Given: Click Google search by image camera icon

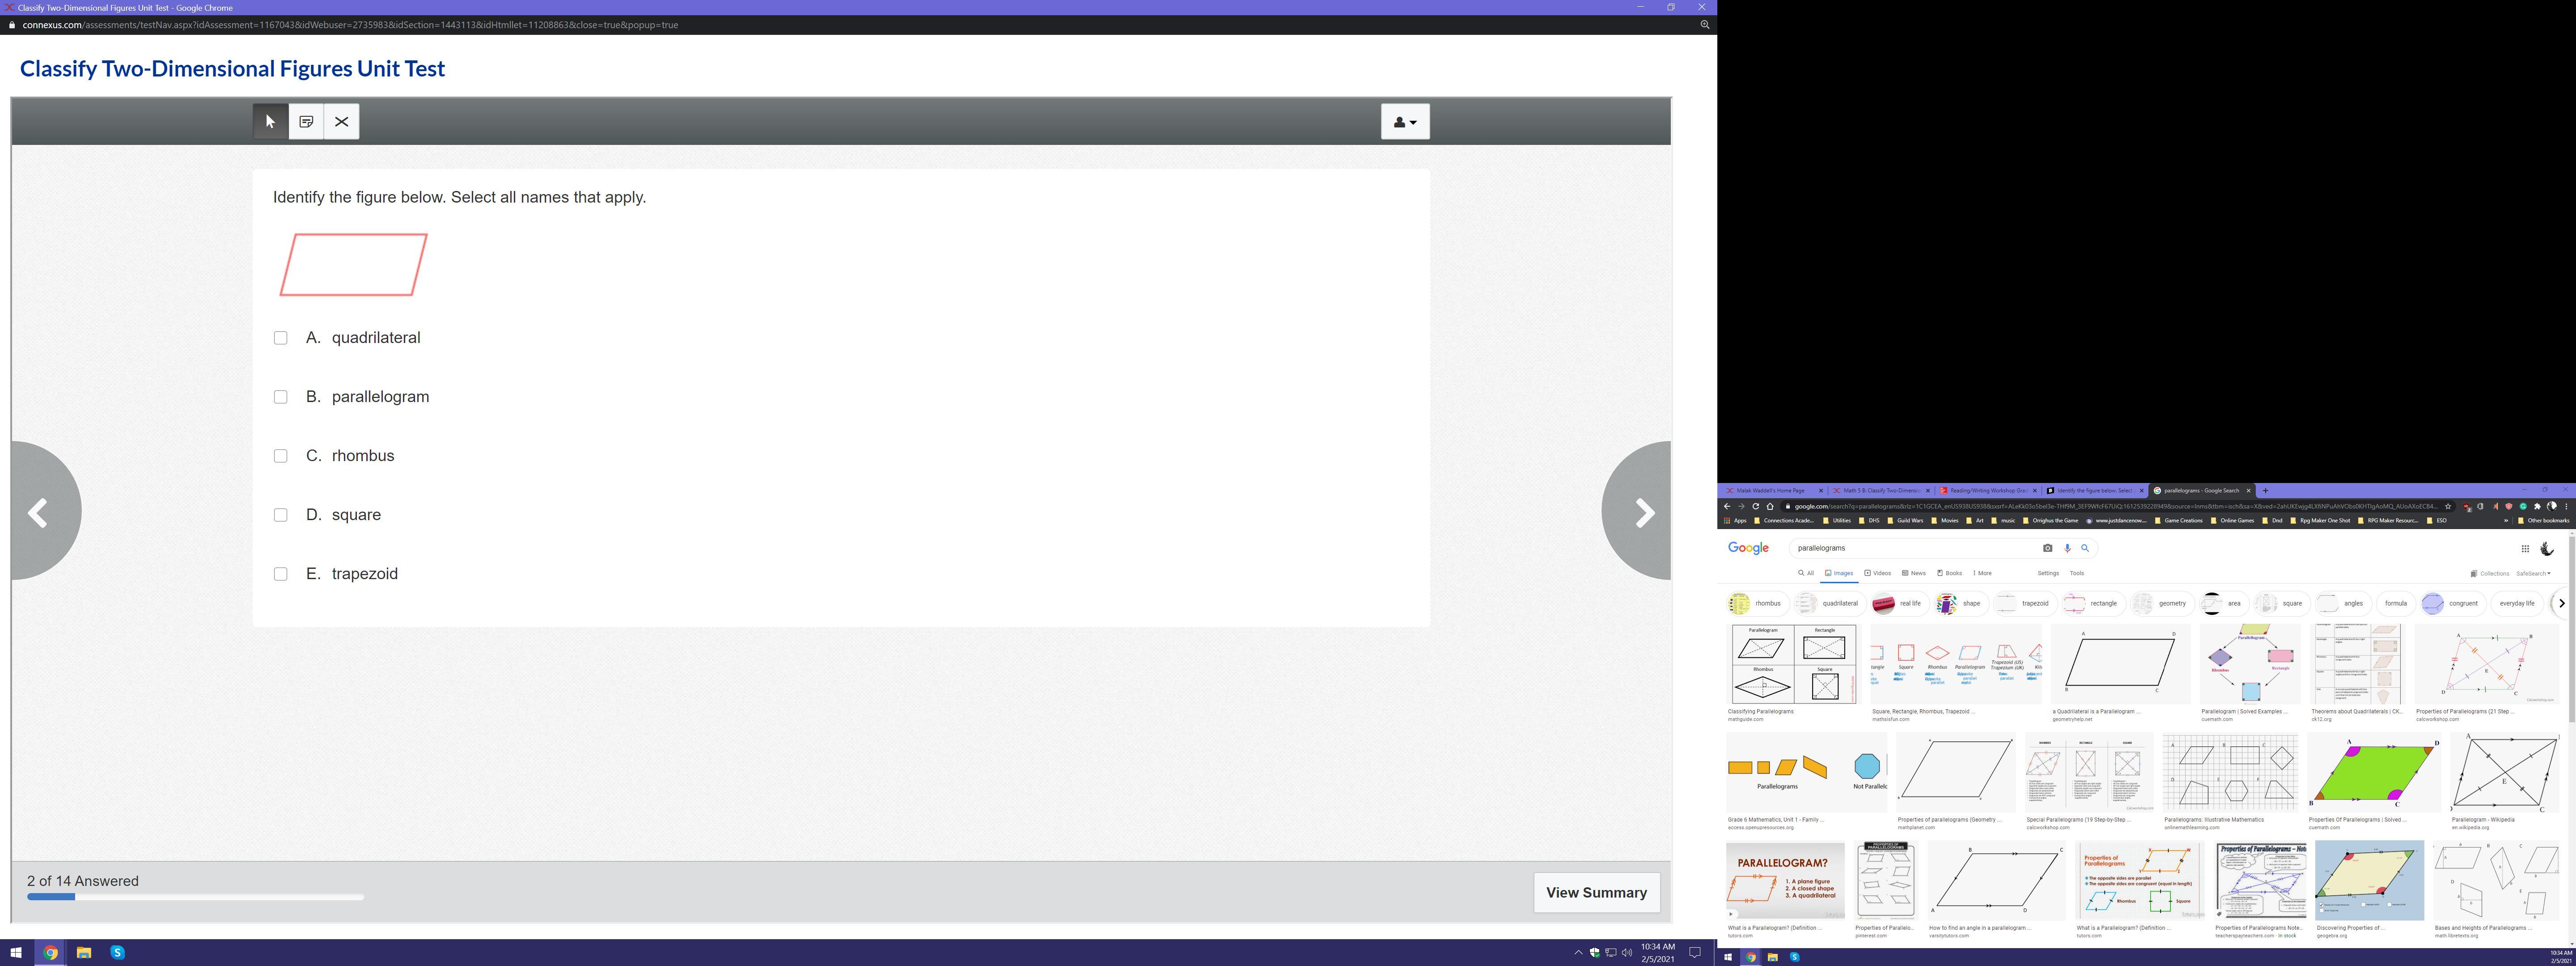Looking at the screenshot, I should pos(2047,548).
